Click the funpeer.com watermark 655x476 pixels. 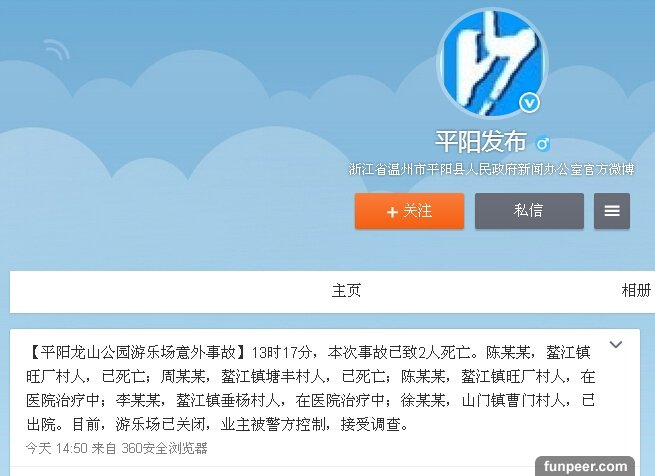[x=585, y=466]
